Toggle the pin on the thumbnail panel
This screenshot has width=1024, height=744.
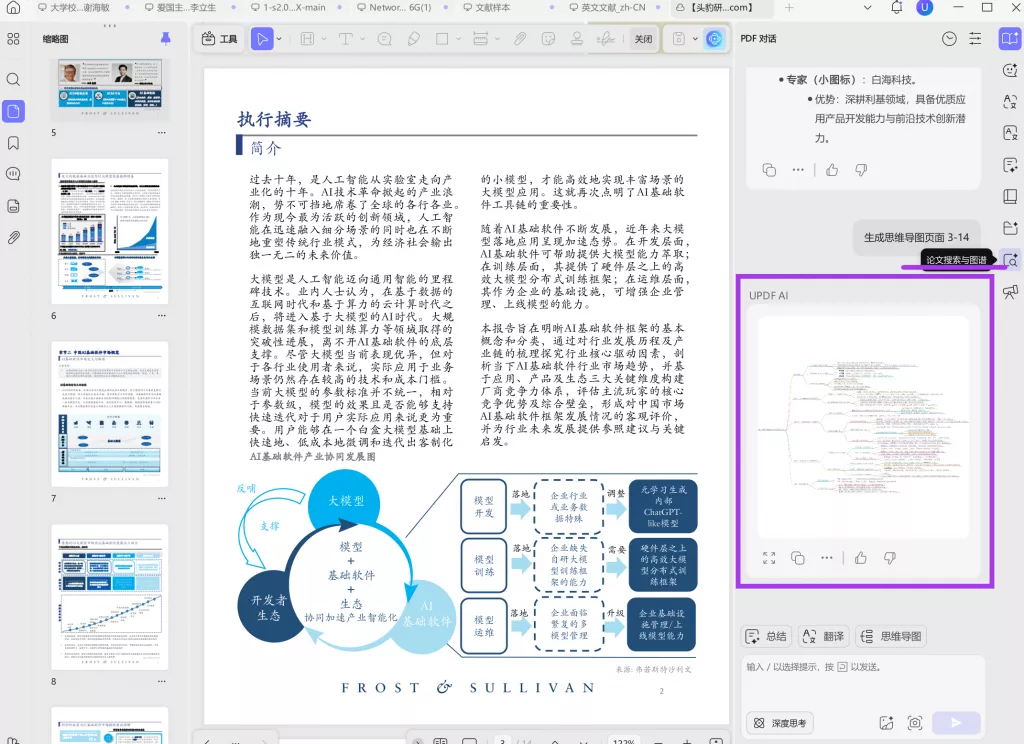[x=165, y=39]
